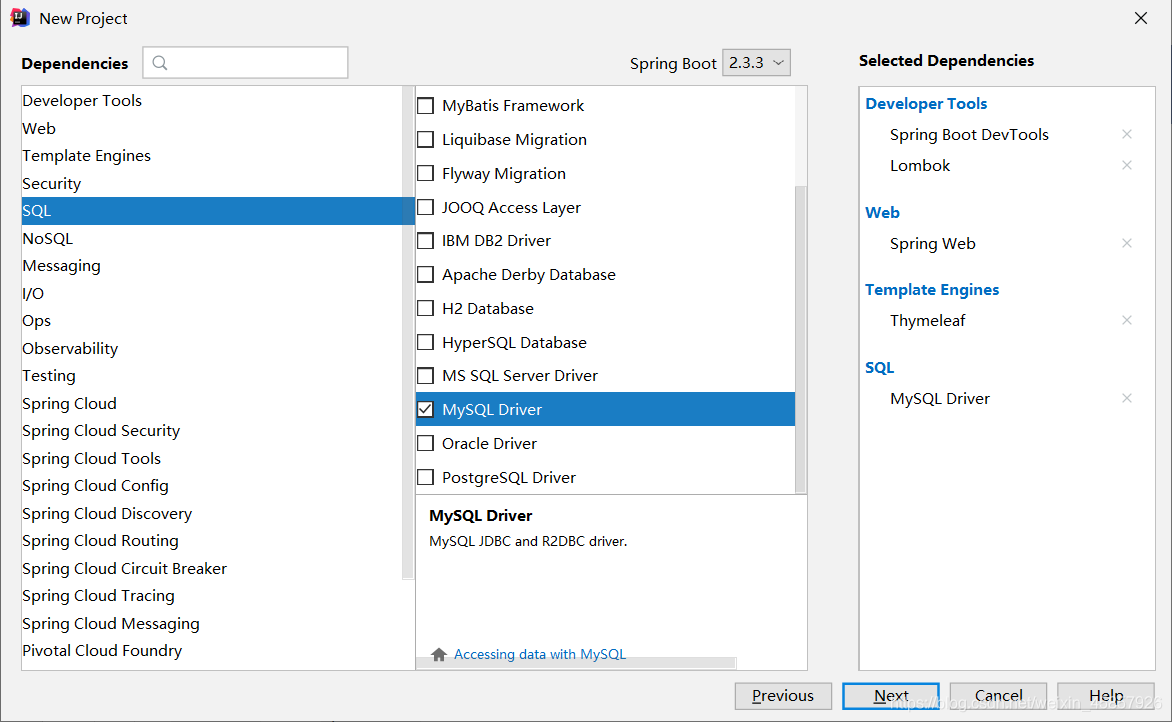The width and height of the screenshot is (1172, 722).
Task: Click the Cancel button
Action: 999,696
